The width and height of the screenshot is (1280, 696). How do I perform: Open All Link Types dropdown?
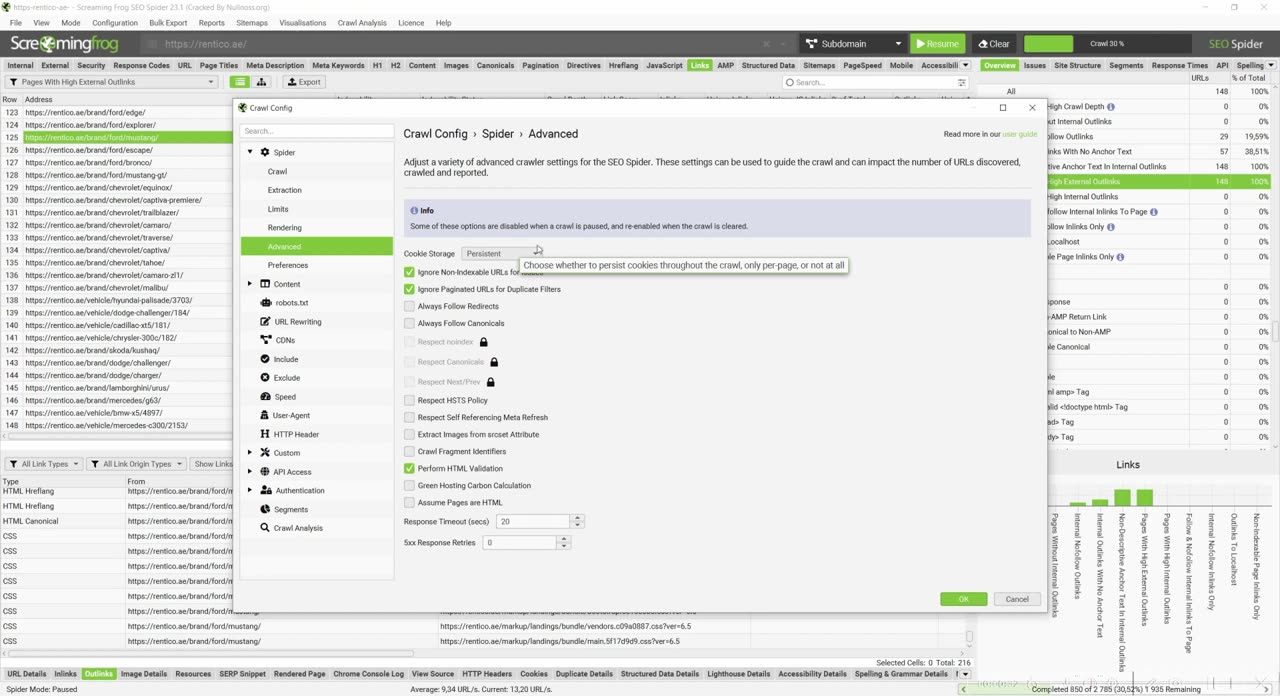click(42, 464)
